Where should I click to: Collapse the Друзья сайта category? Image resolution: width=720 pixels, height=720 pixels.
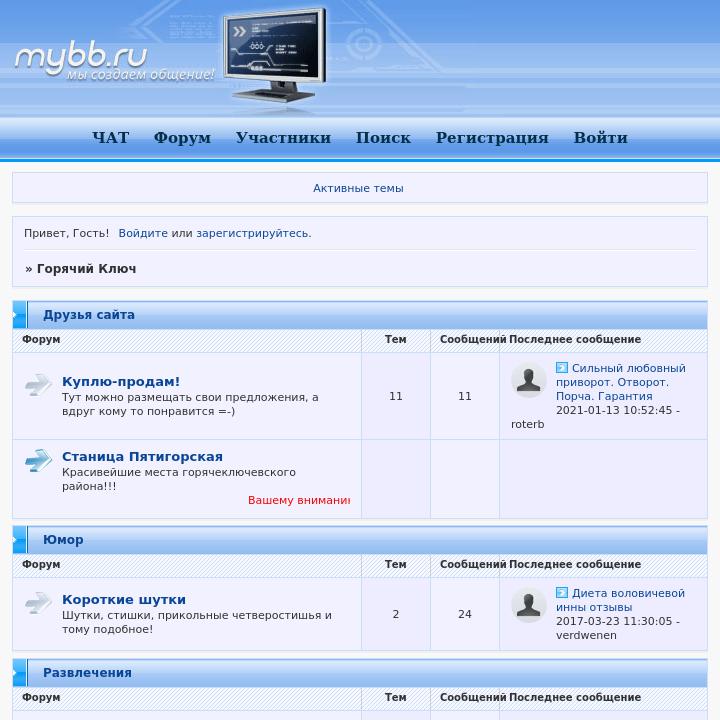pos(19,315)
